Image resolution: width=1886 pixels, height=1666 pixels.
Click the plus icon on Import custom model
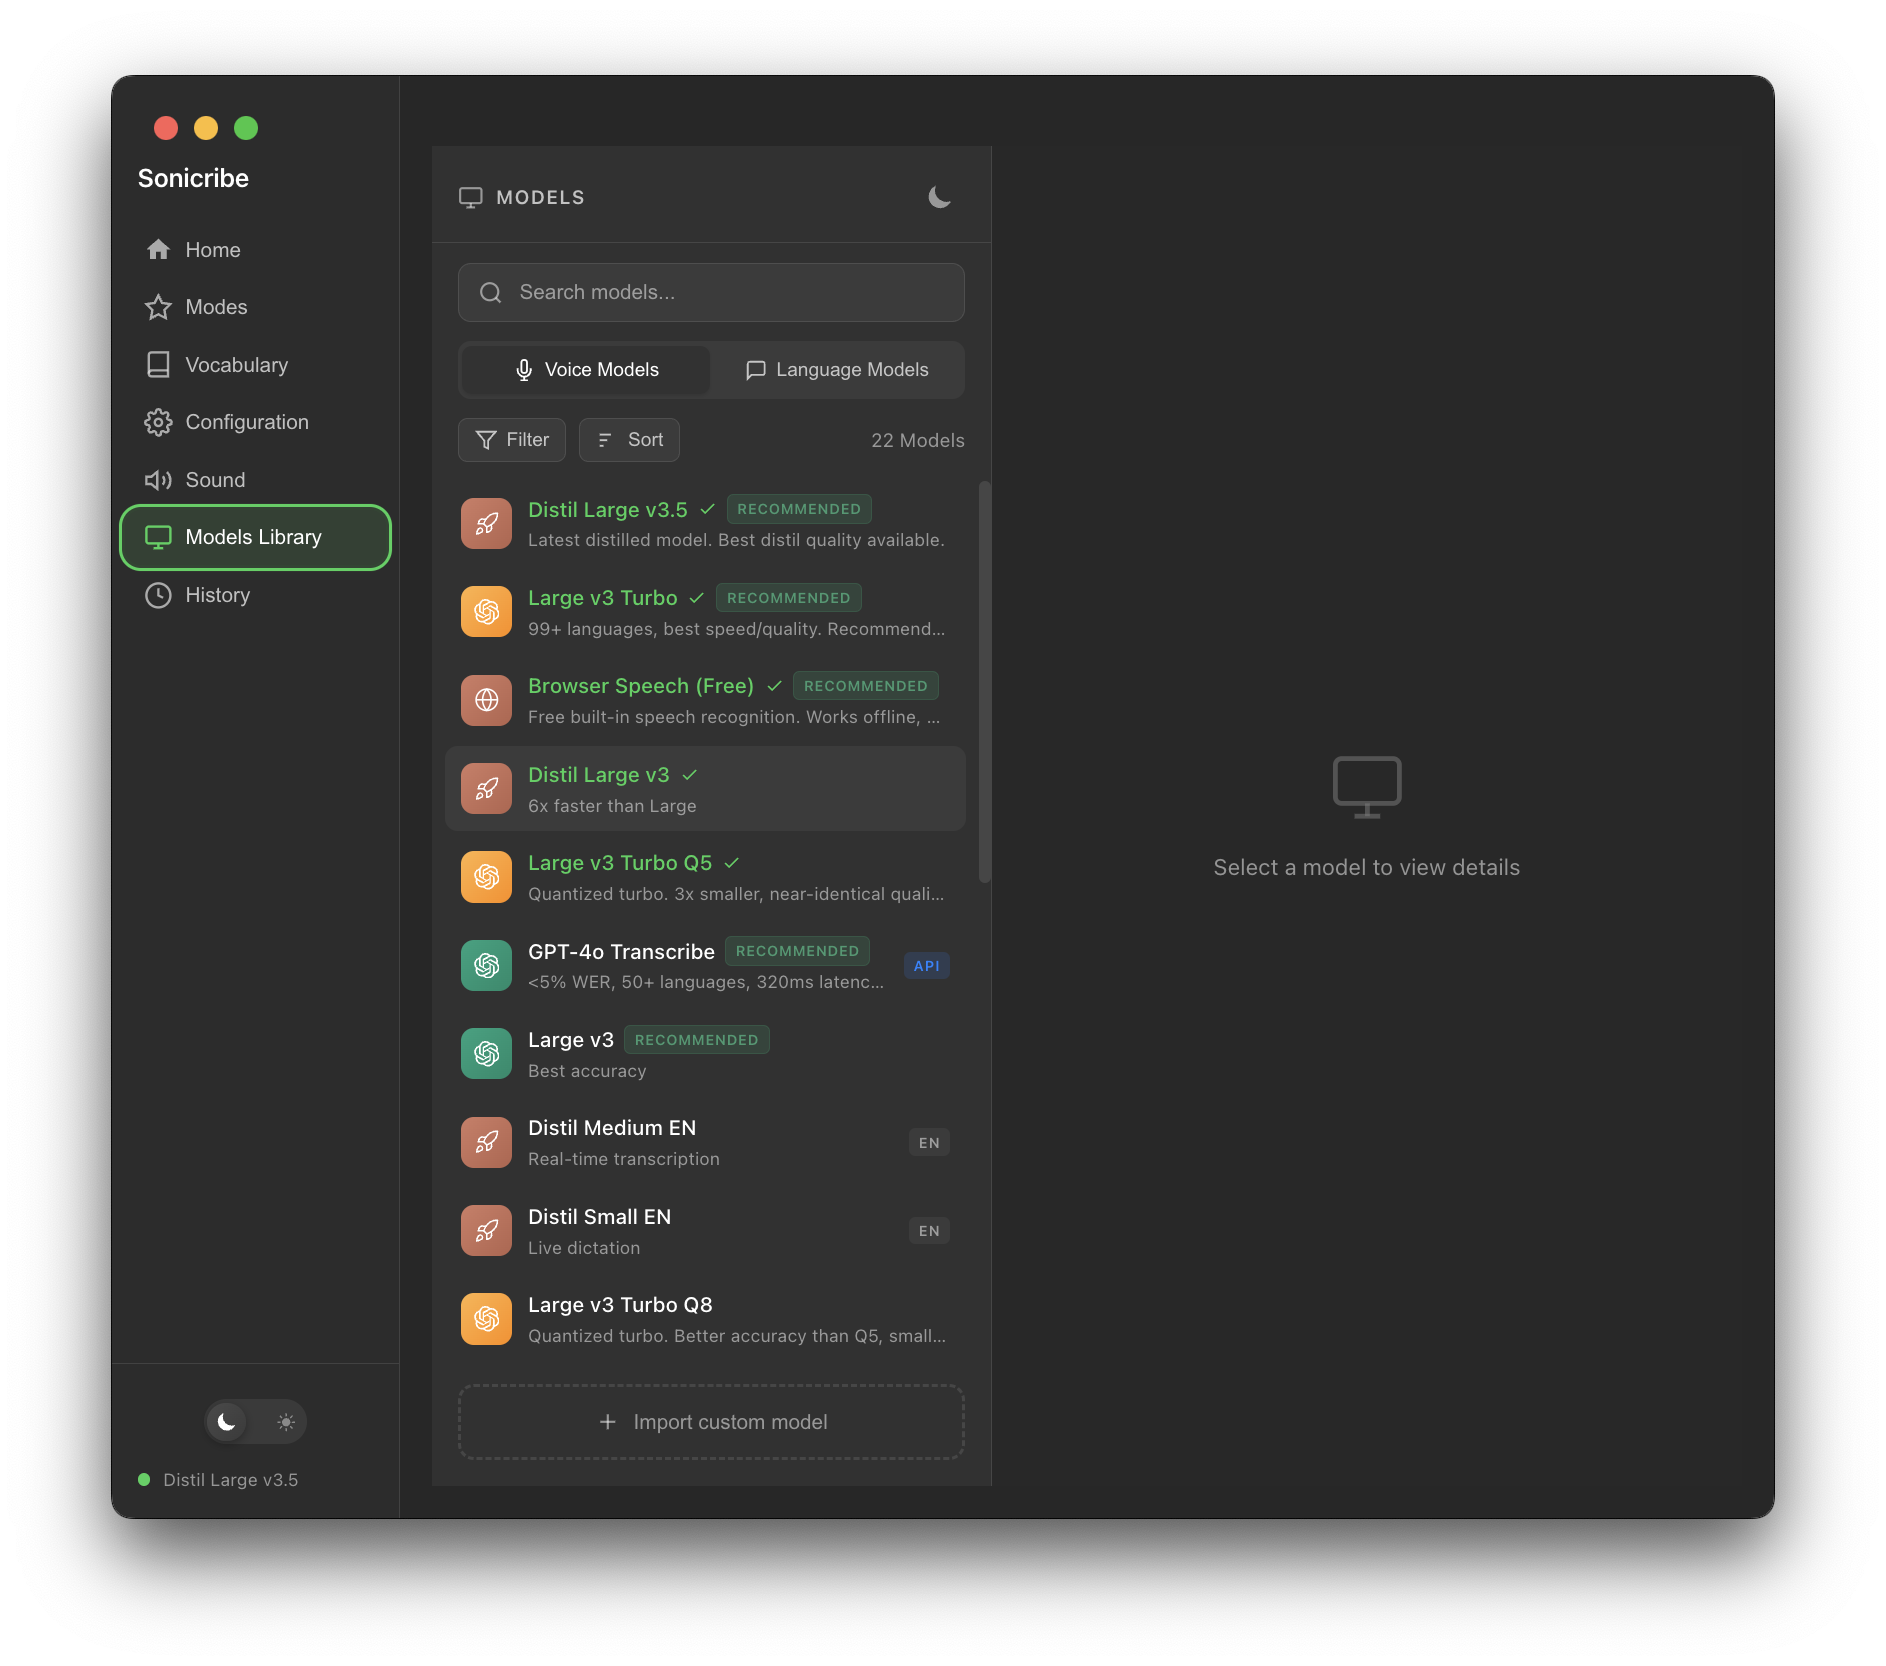(x=607, y=1422)
